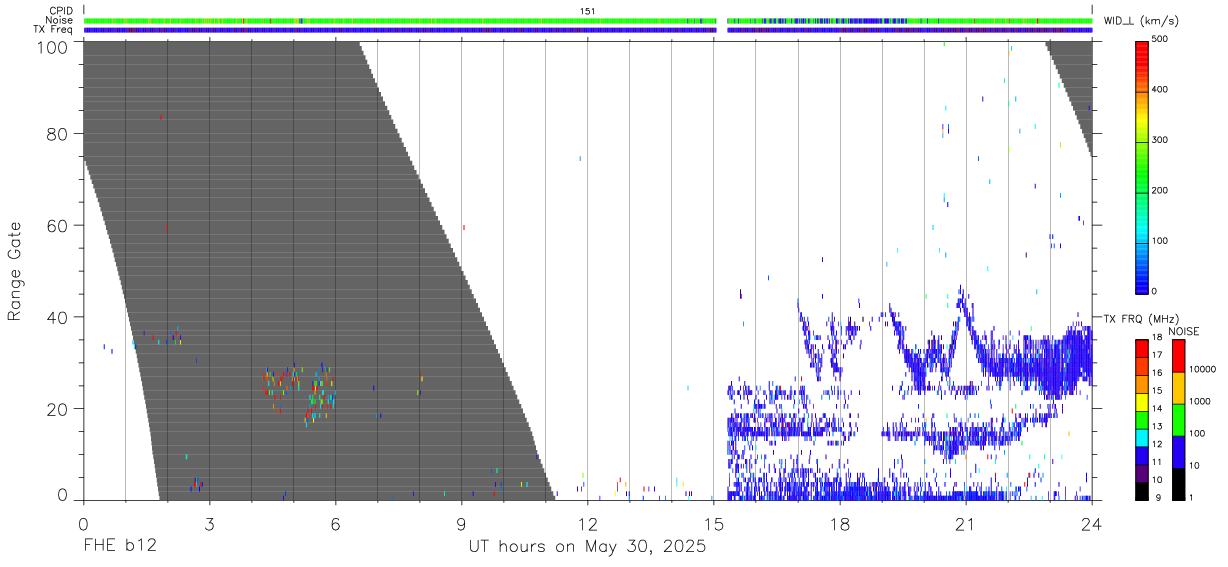Click the TX frequency color legend bar

pyautogui.click(x=1142, y=420)
